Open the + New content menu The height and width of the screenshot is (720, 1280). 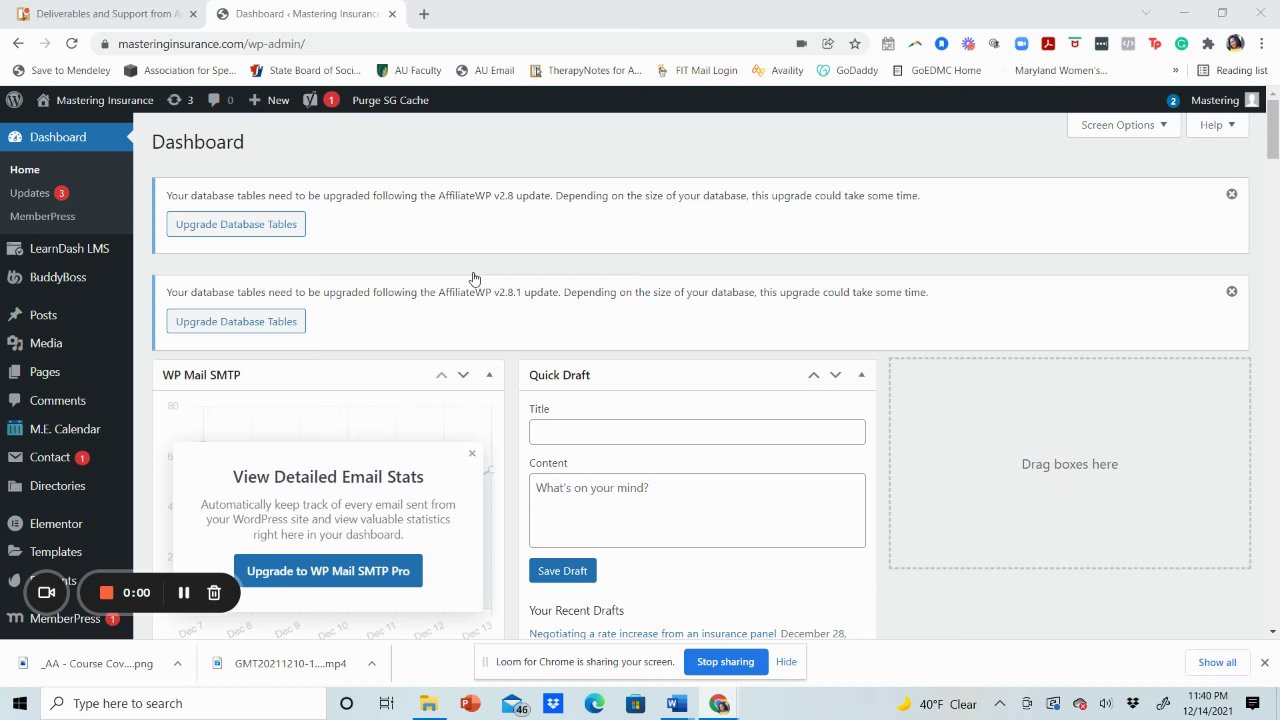click(268, 100)
